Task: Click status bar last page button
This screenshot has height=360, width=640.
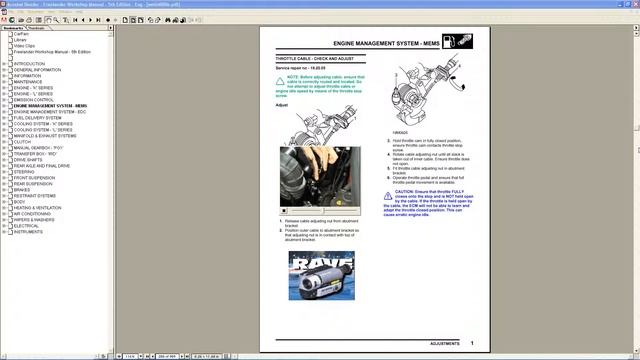Action: coord(187,356)
